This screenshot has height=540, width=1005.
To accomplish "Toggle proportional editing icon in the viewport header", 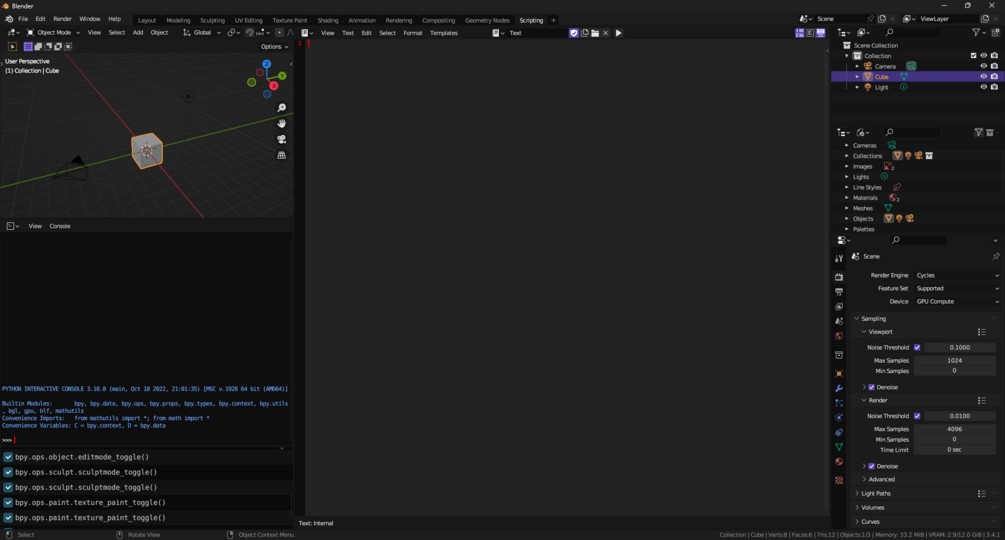I will pyautogui.click(x=279, y=33).
